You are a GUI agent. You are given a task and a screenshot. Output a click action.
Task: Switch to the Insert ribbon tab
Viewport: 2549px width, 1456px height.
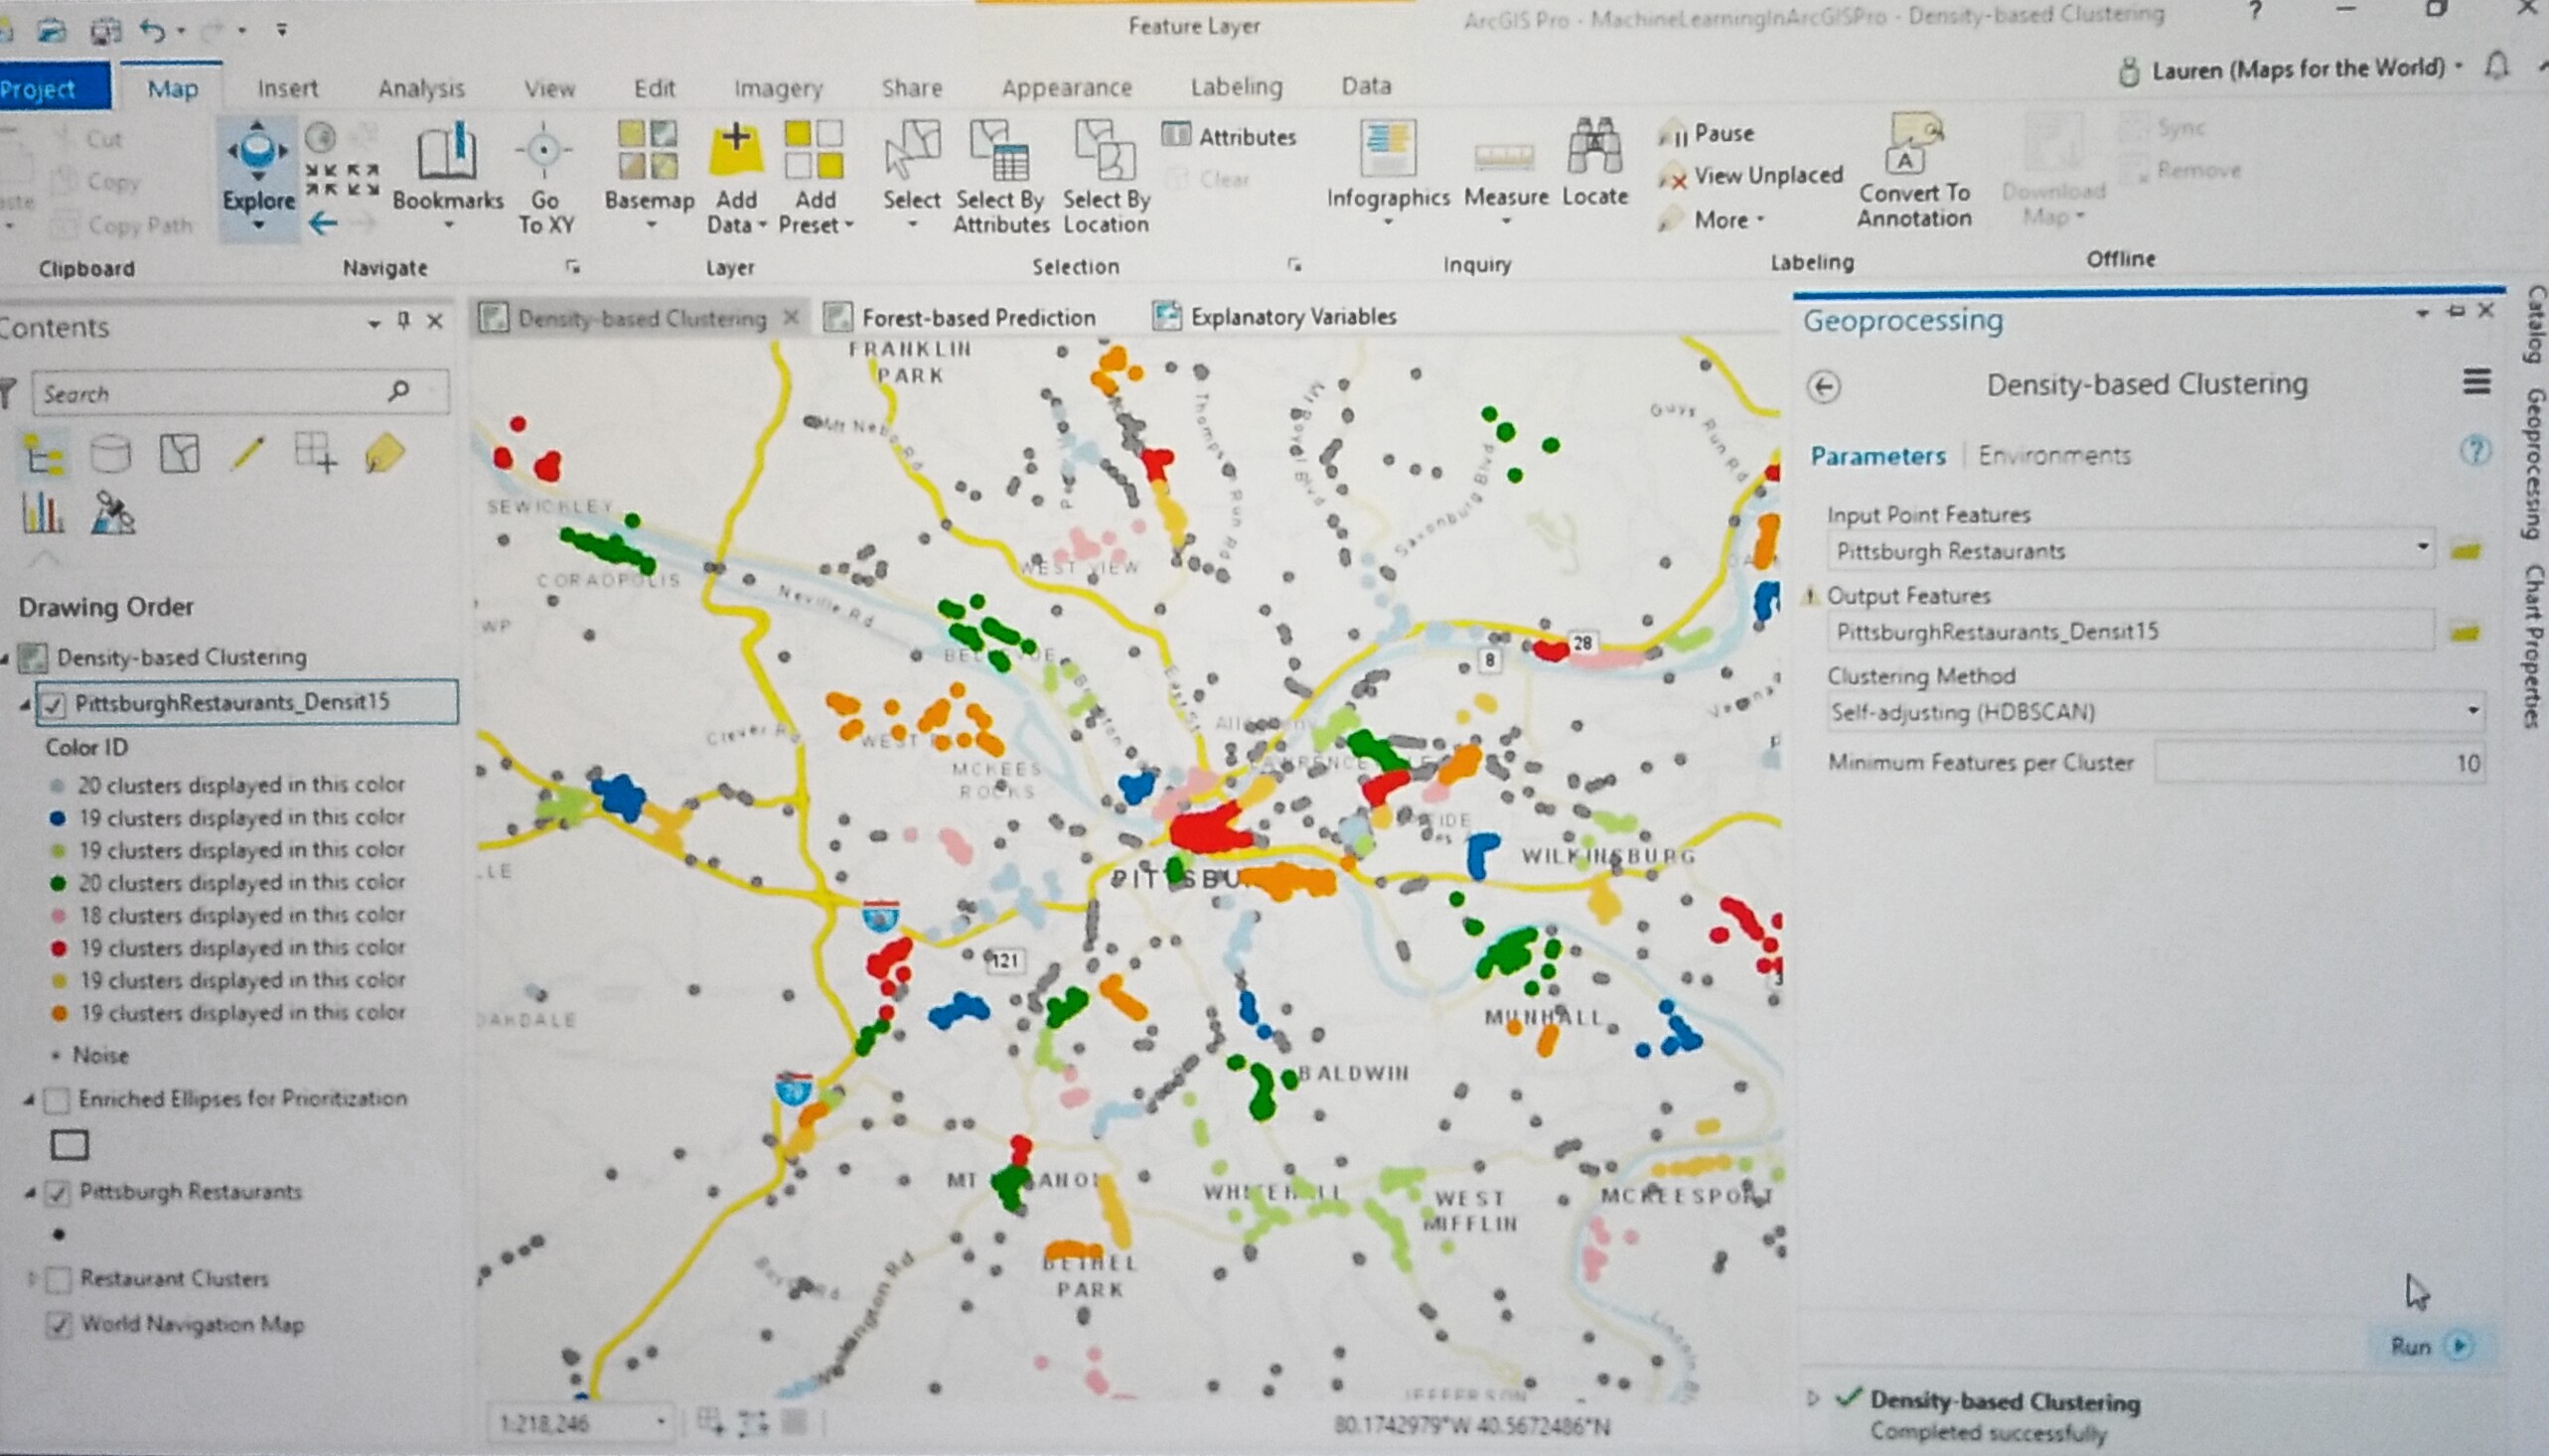(288, 89)
